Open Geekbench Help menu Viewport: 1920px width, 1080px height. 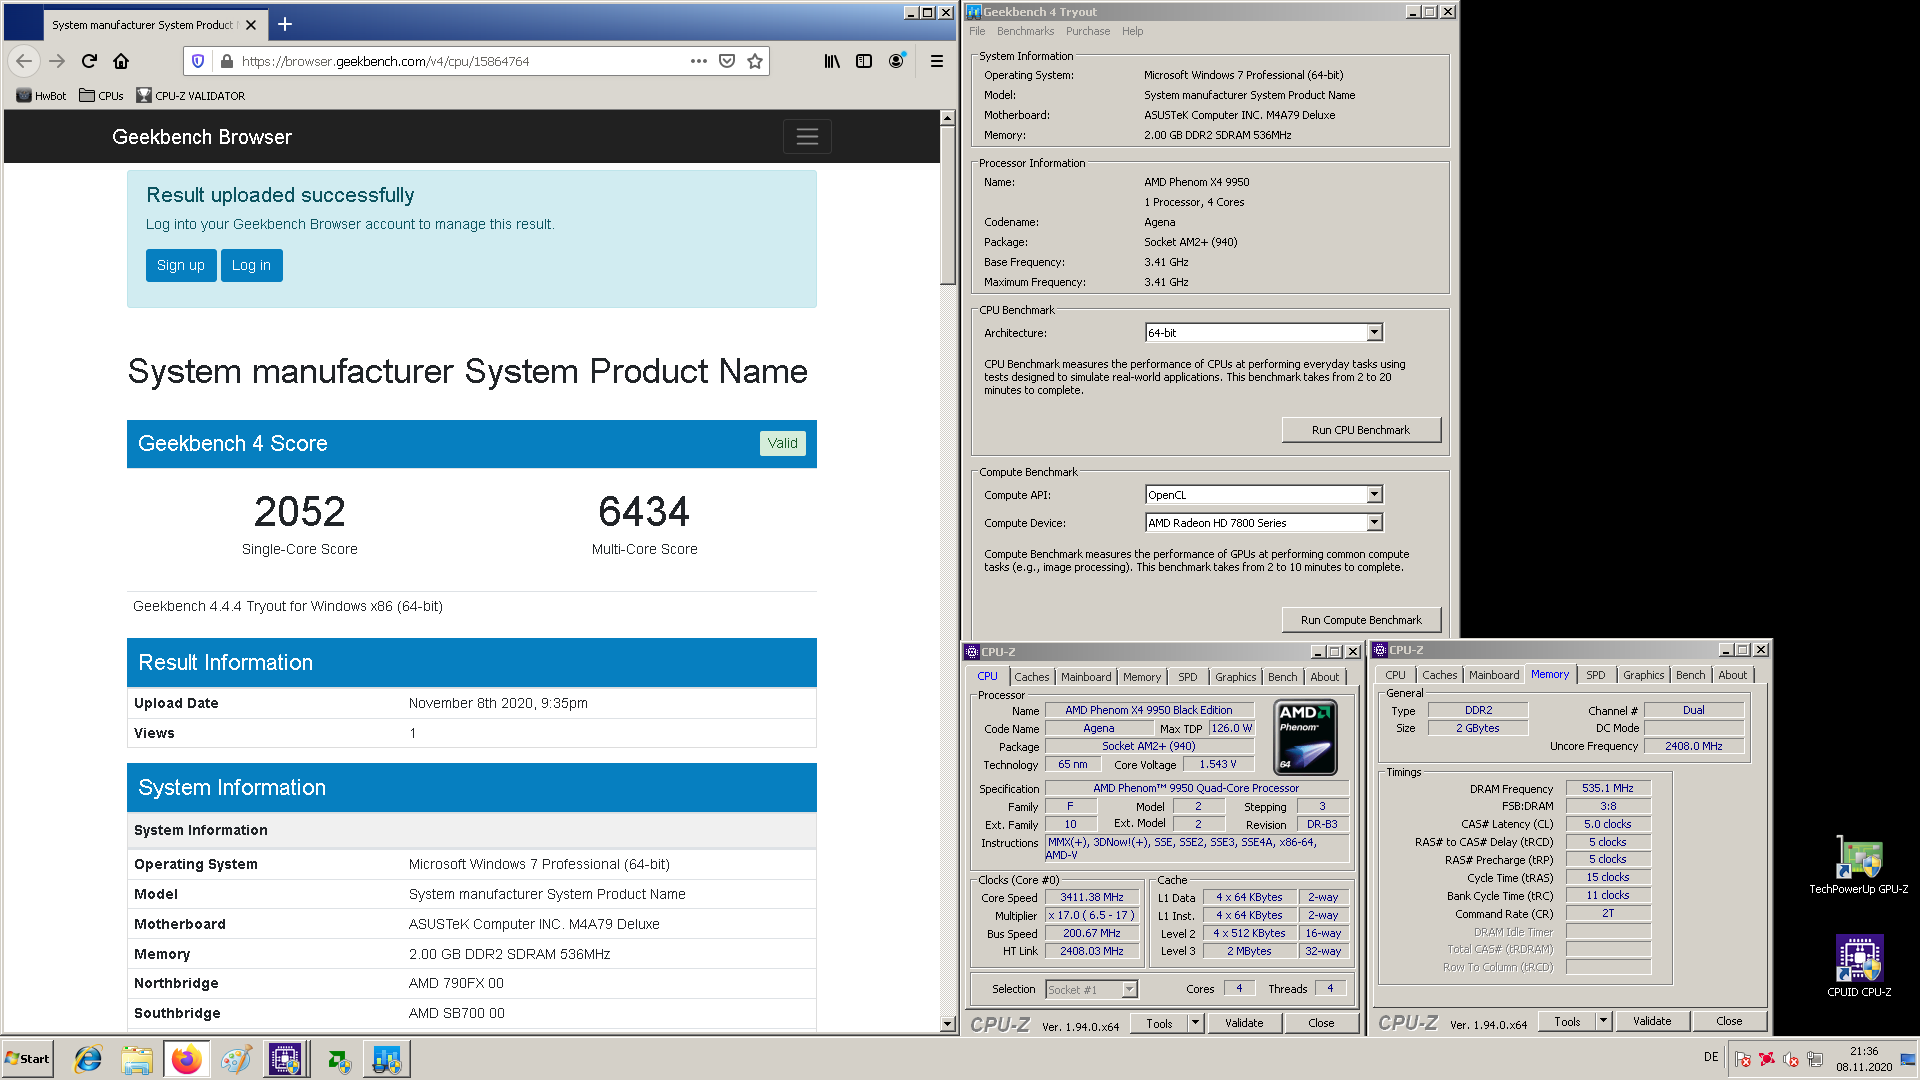click(x=1132, y=31)
